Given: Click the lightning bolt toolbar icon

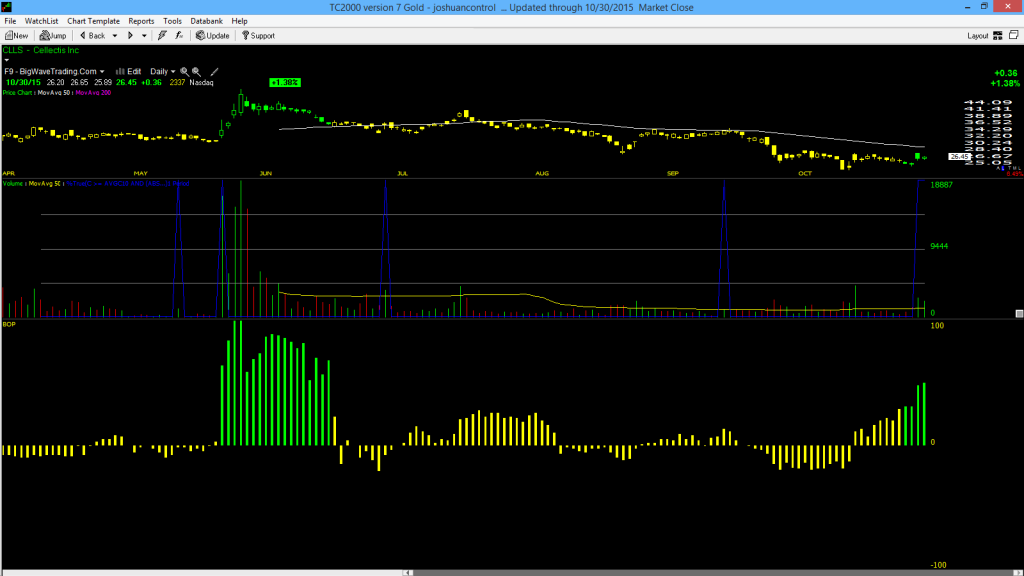Looking at the screenshot, I should 162,36.
